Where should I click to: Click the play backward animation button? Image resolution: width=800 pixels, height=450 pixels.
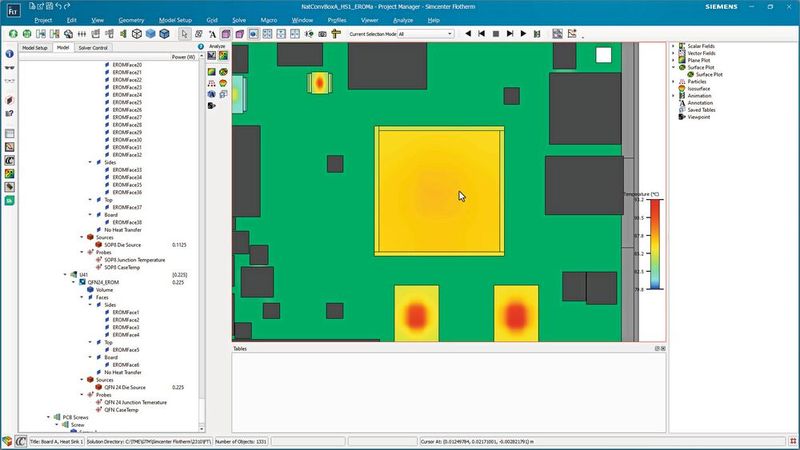(468, 34)
